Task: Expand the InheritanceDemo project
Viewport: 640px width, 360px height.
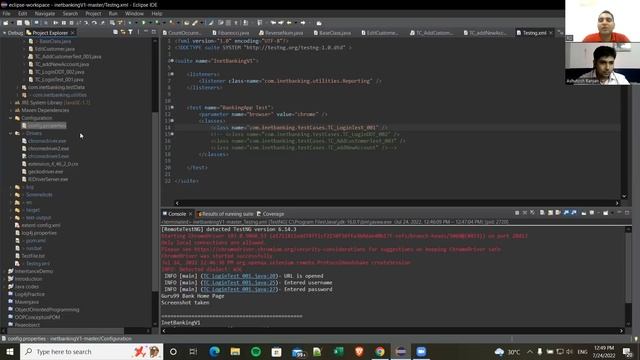Action: [4, 271]
